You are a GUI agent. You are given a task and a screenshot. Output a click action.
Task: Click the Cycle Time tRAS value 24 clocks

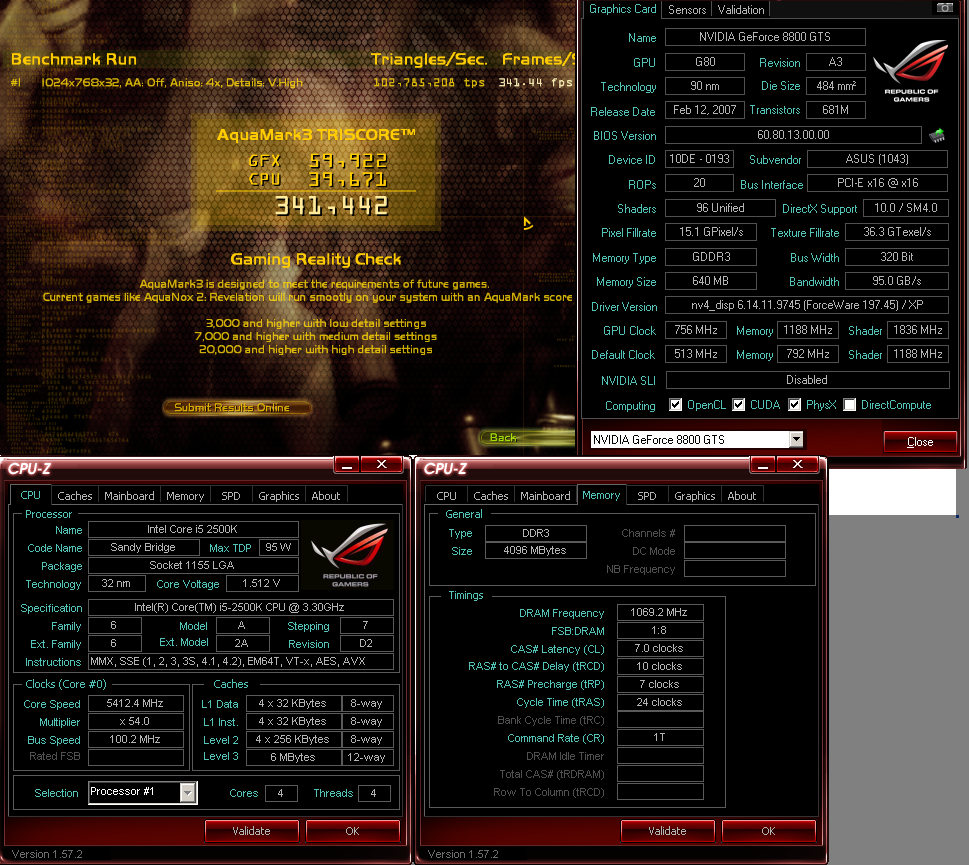click(x=659, y=702)
